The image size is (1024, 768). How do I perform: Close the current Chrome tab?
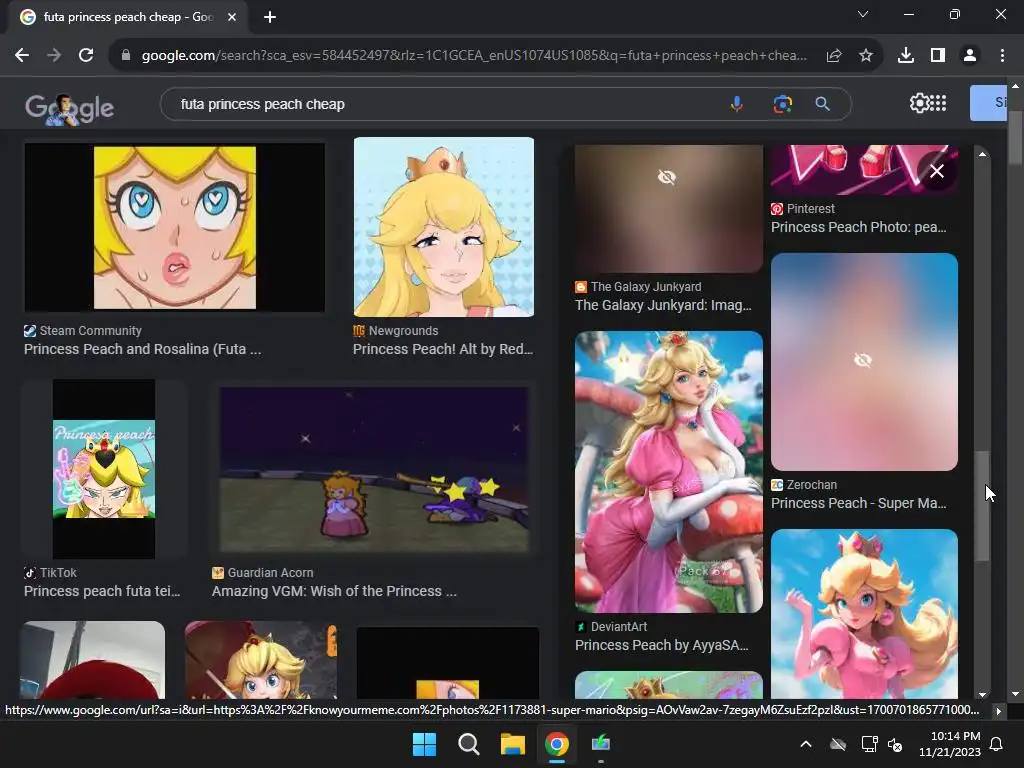click(x=232, y=17)
